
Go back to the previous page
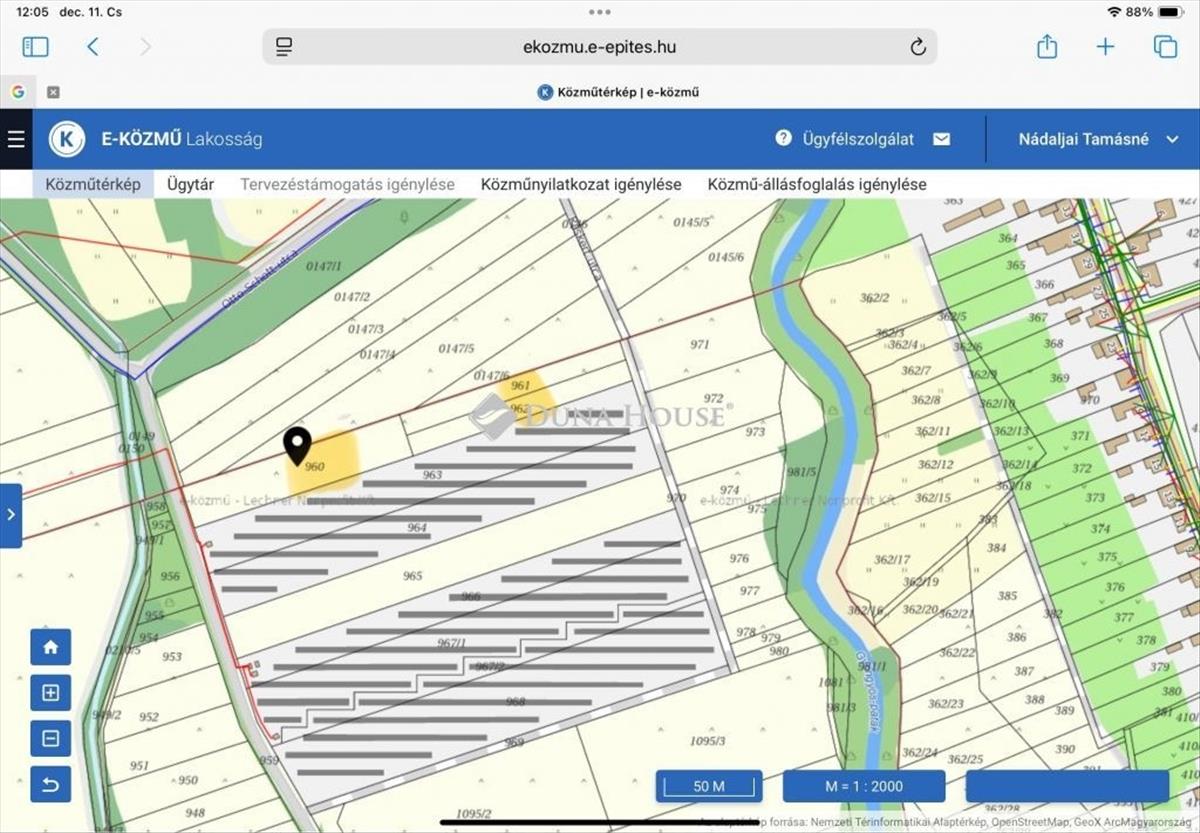93,47
